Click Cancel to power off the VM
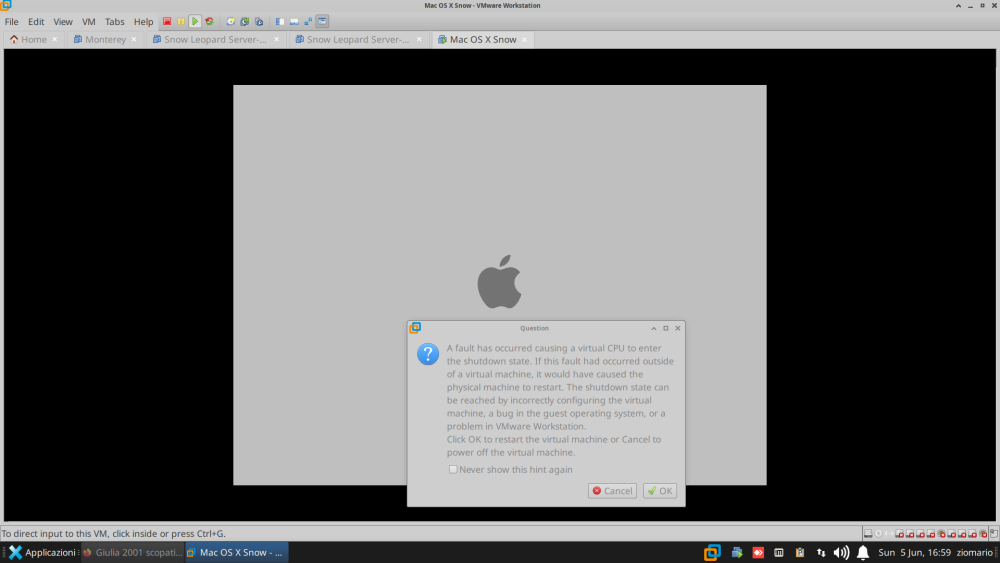Image resolution: width=1000 pixels, height=563 pixels. click(612, 491)
